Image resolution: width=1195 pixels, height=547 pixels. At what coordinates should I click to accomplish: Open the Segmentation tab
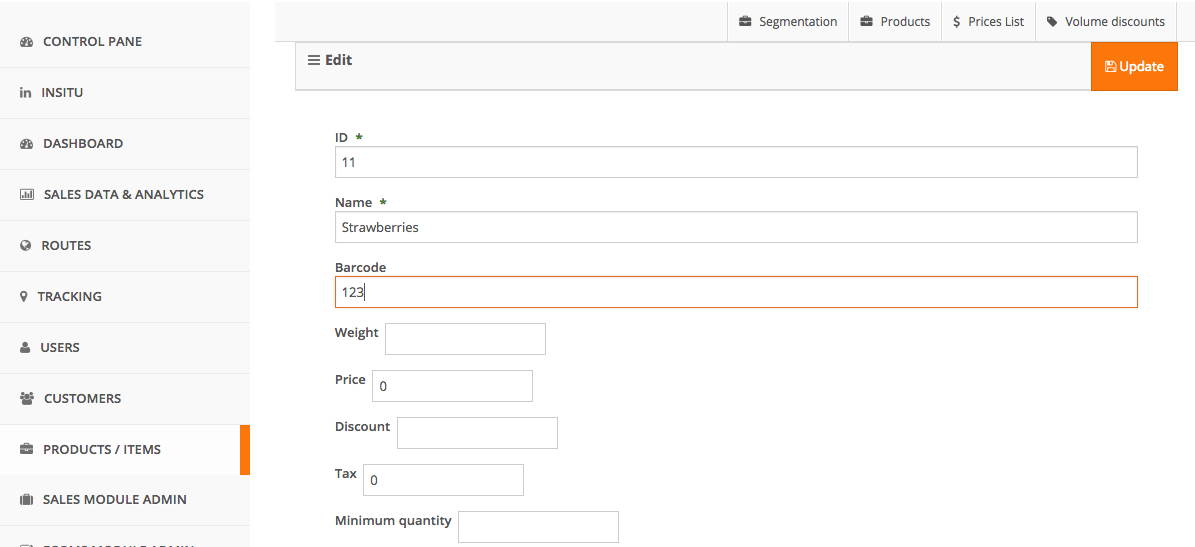788,22
